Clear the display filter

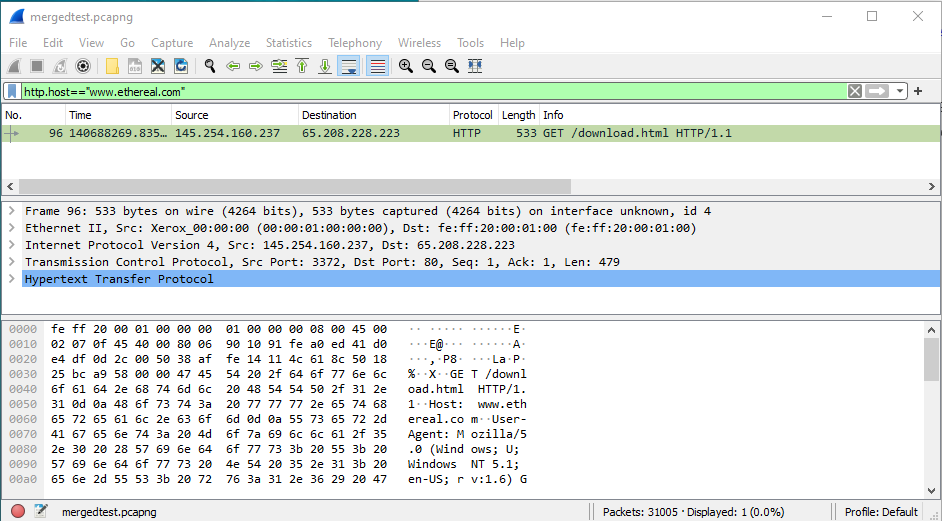pyautogui.click(x=855, y=91)
